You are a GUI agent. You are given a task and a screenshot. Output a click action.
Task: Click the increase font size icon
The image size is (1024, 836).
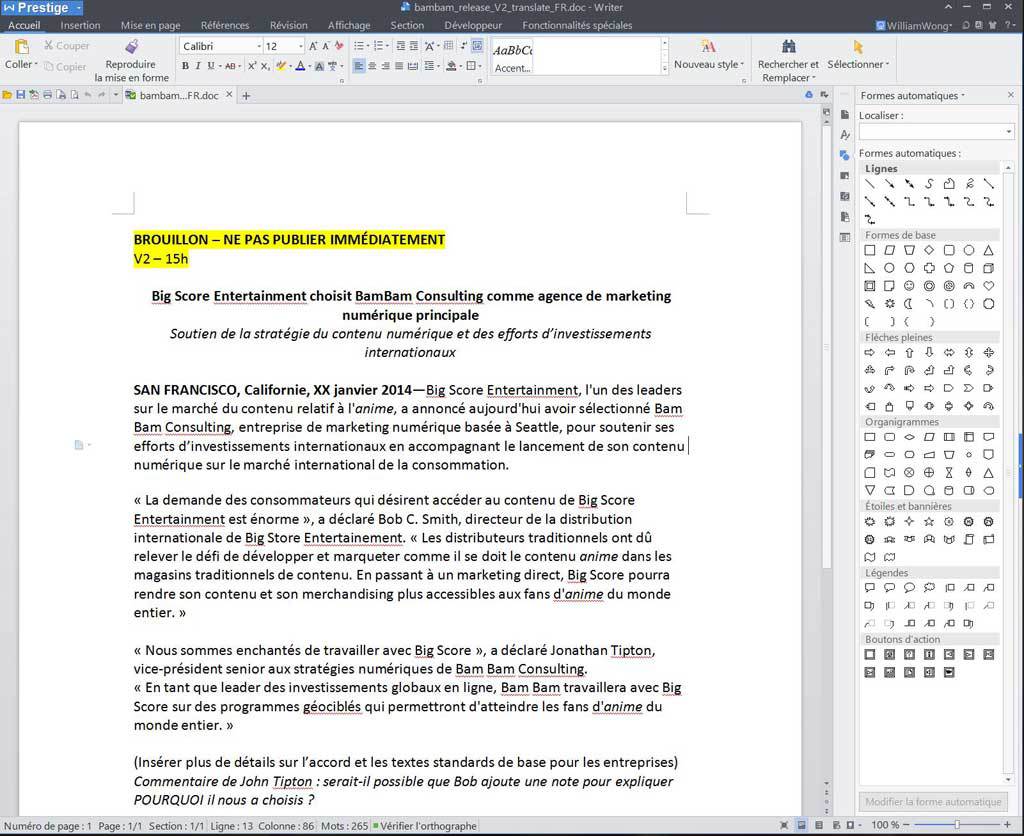[313, 46]
